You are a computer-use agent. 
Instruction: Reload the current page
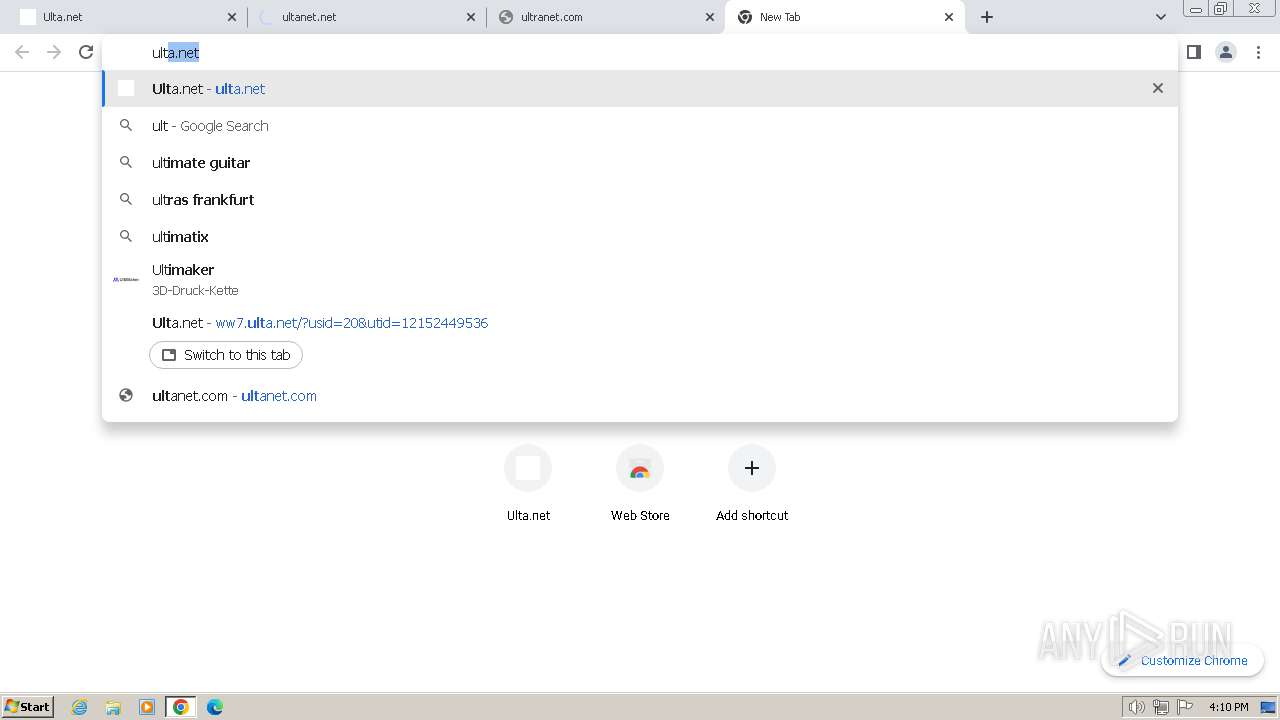coord(86,52)
